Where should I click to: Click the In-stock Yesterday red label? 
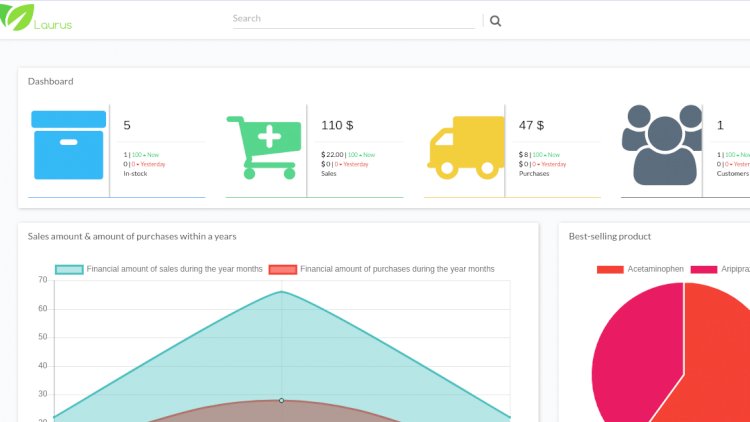[x=153, y=164]
